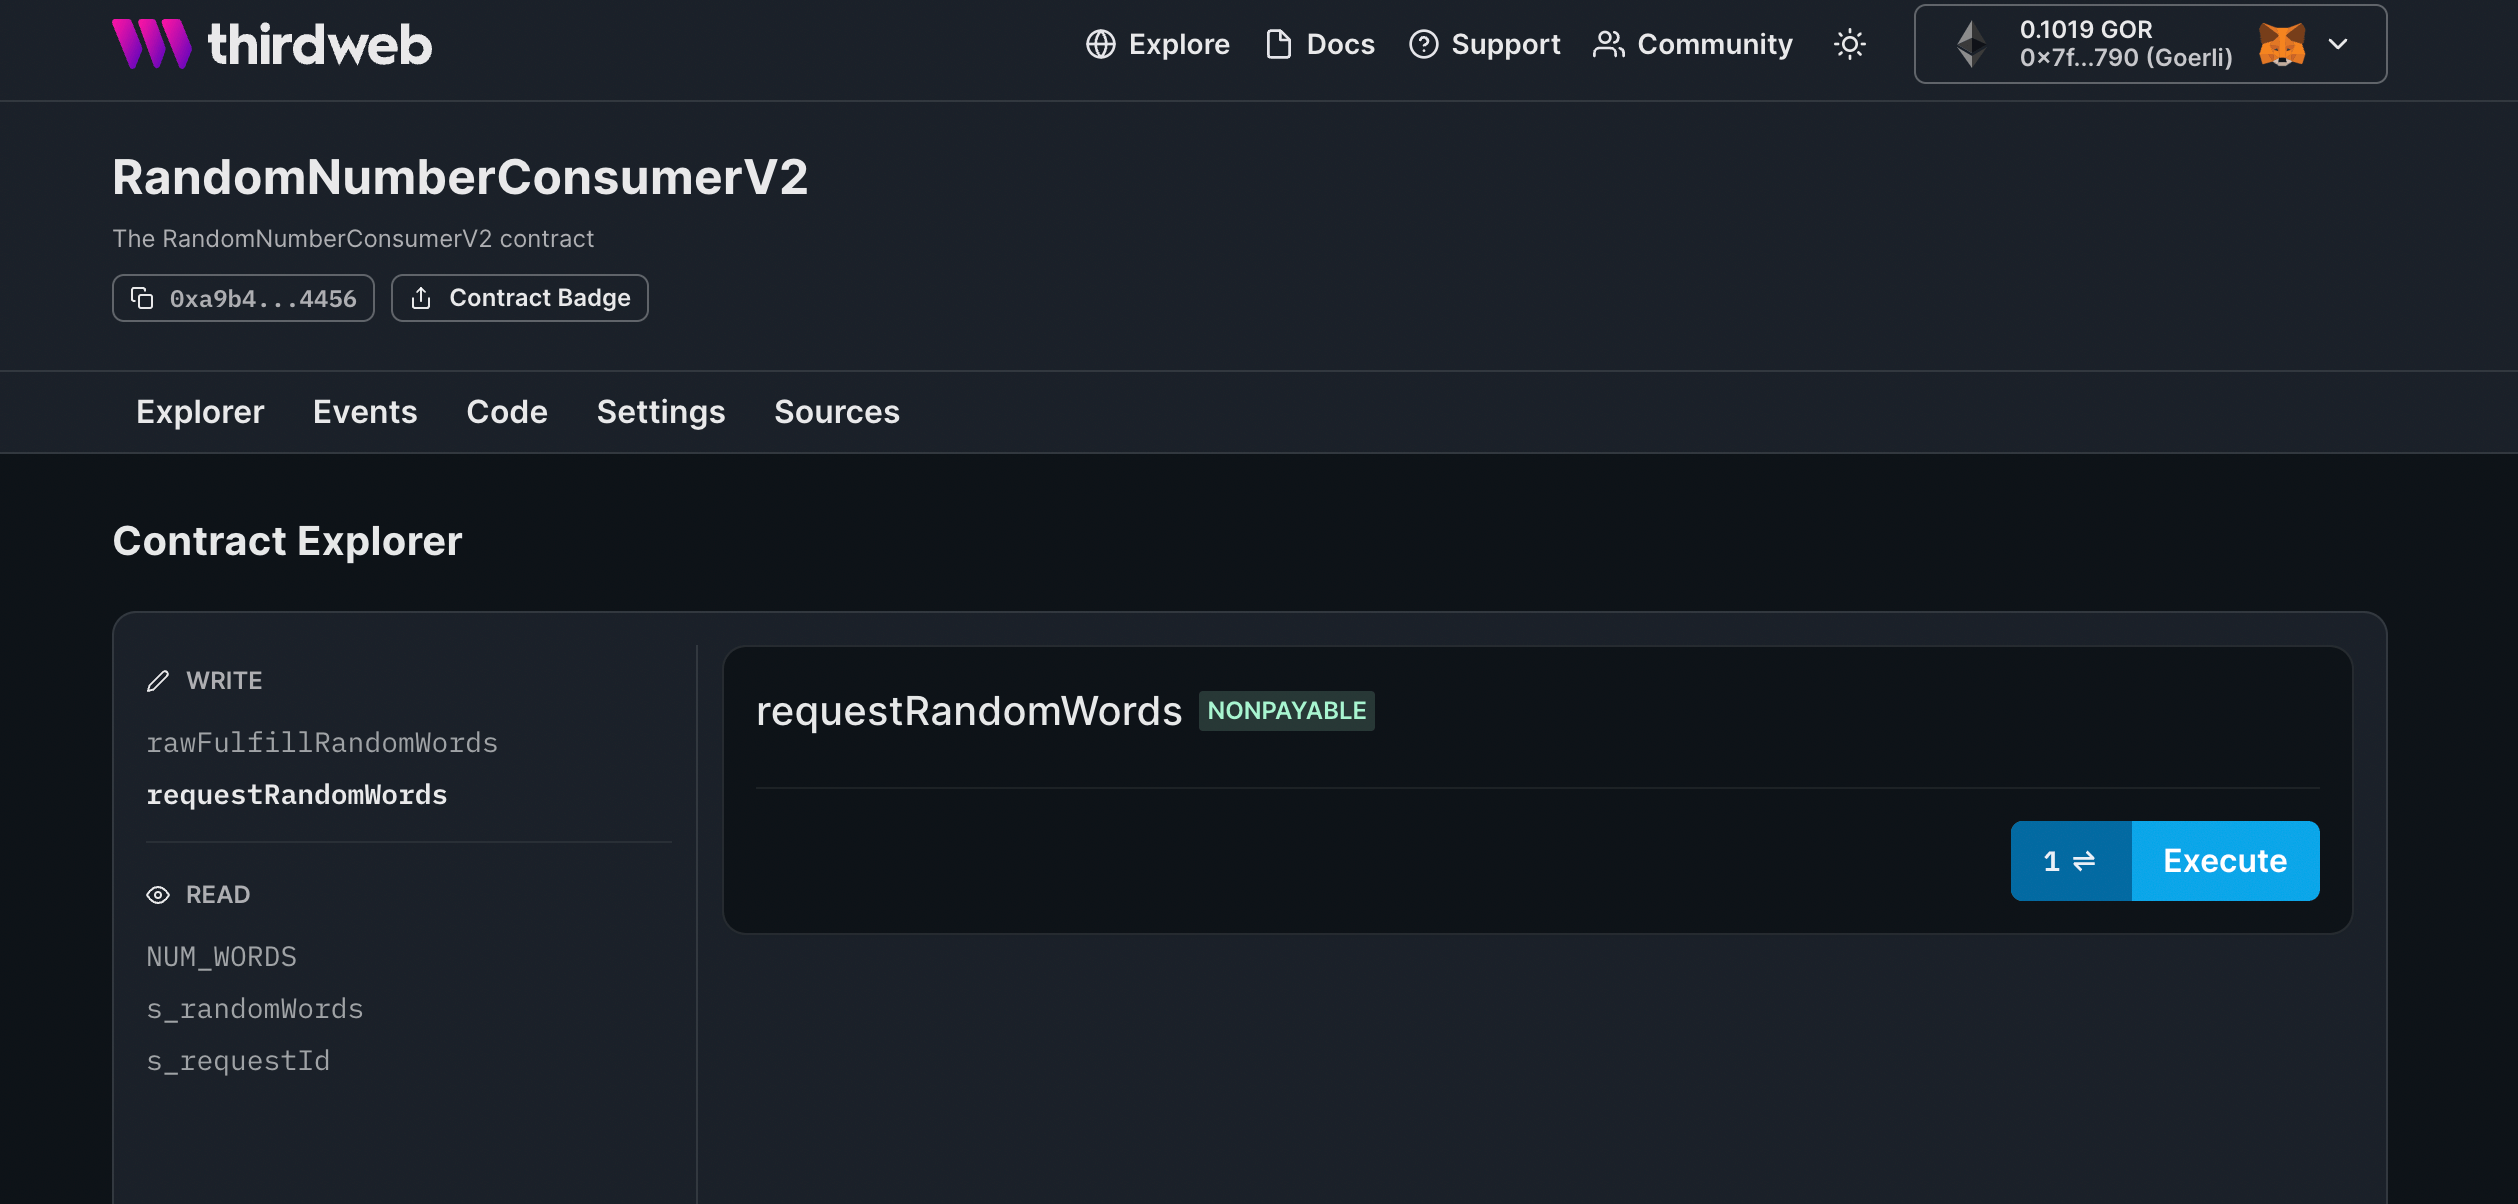
Task: Click the NONPAYABLE status badge
Action: (x=1286, y=710)
